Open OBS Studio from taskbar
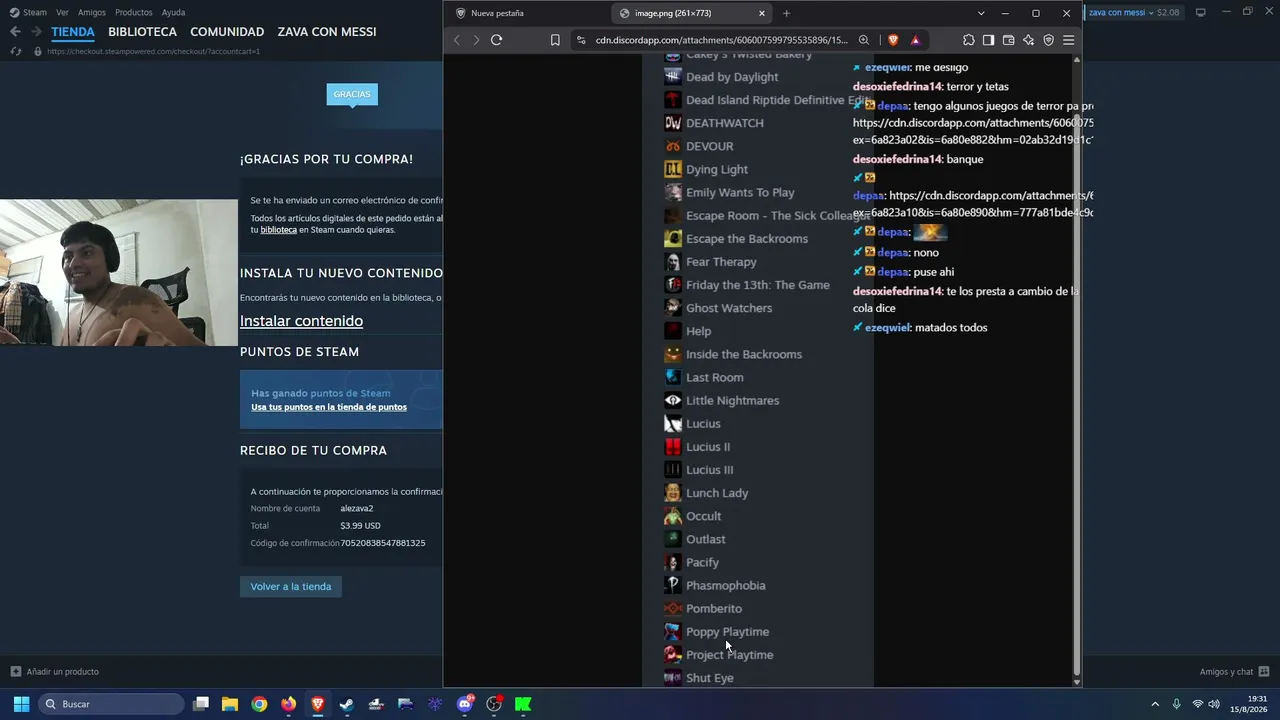The image size is (1280, 720). [x=494, y=704]
